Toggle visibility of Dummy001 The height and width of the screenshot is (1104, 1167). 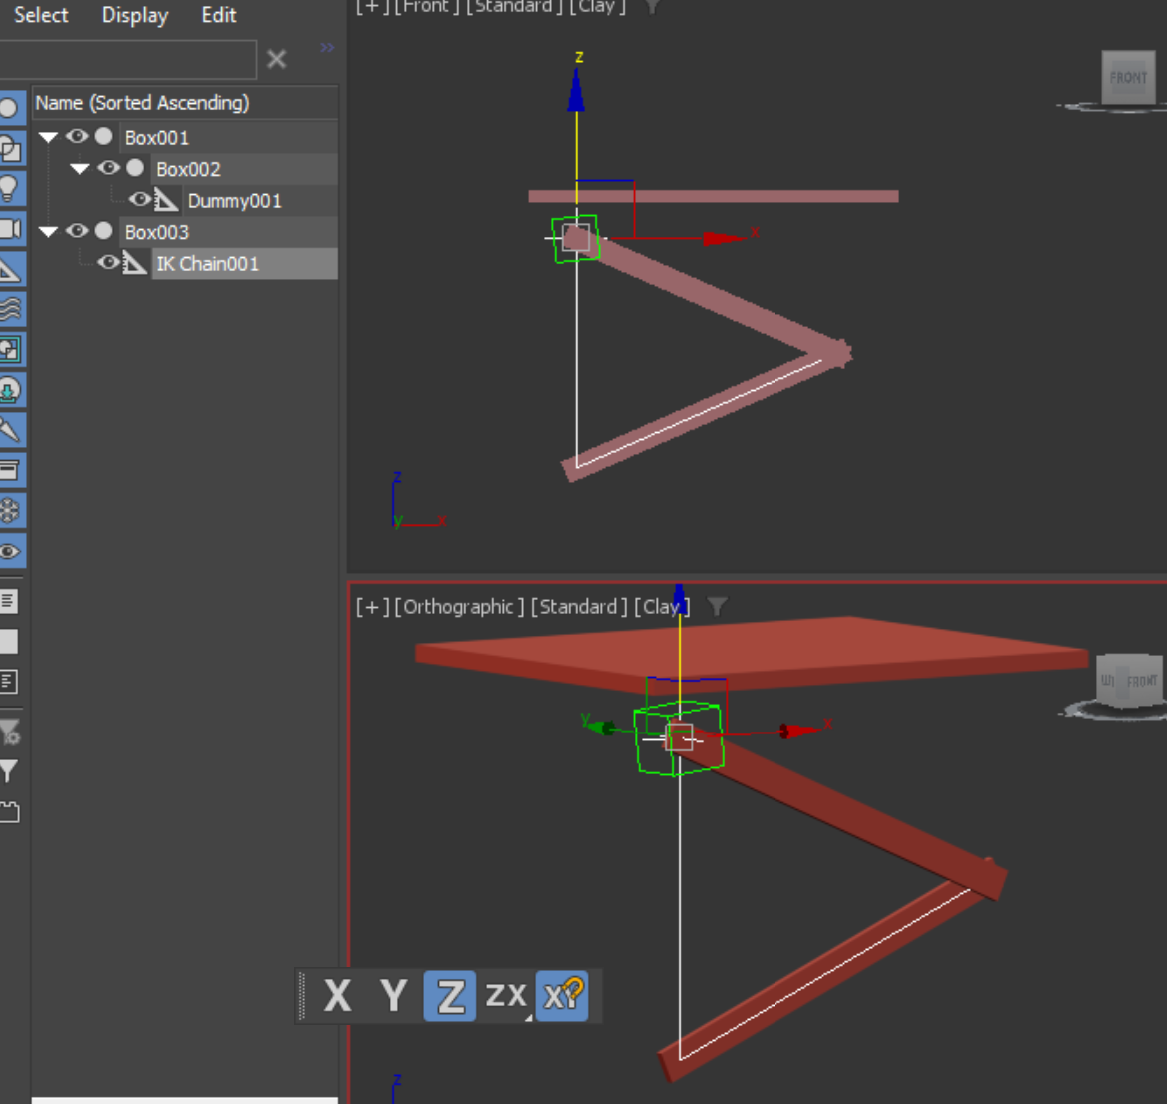pyautogui.click(x=139, y=200)
